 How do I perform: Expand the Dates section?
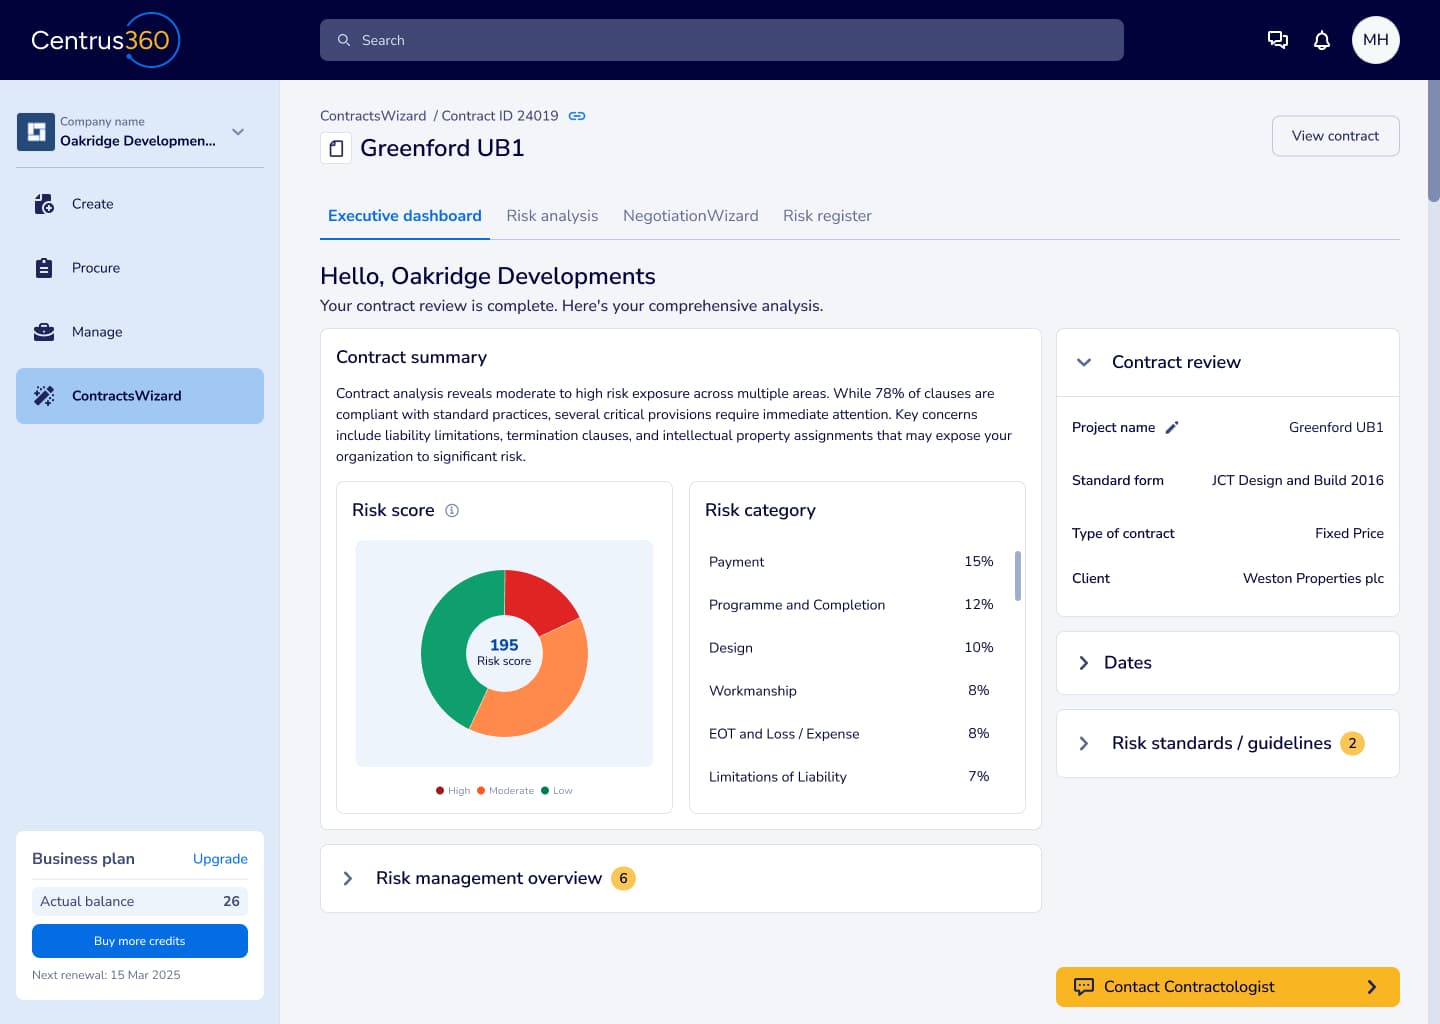tap(1084, 663)
